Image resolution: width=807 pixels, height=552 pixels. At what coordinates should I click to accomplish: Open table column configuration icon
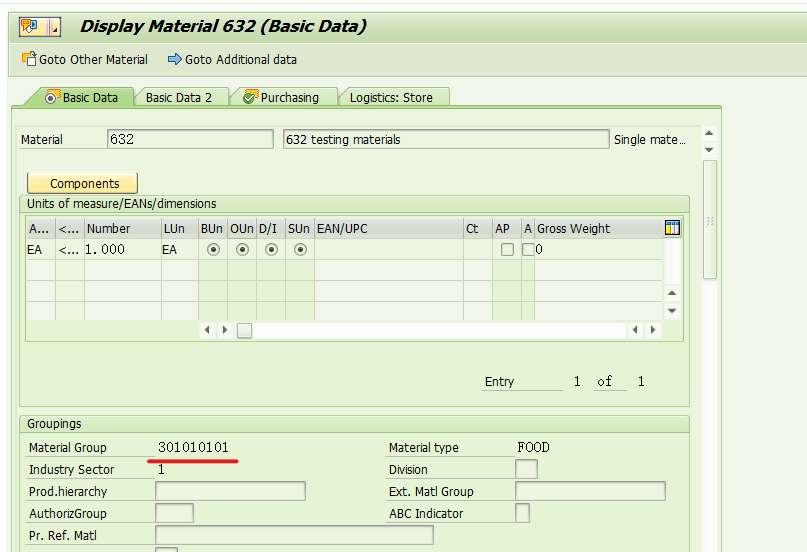(672, 227)
